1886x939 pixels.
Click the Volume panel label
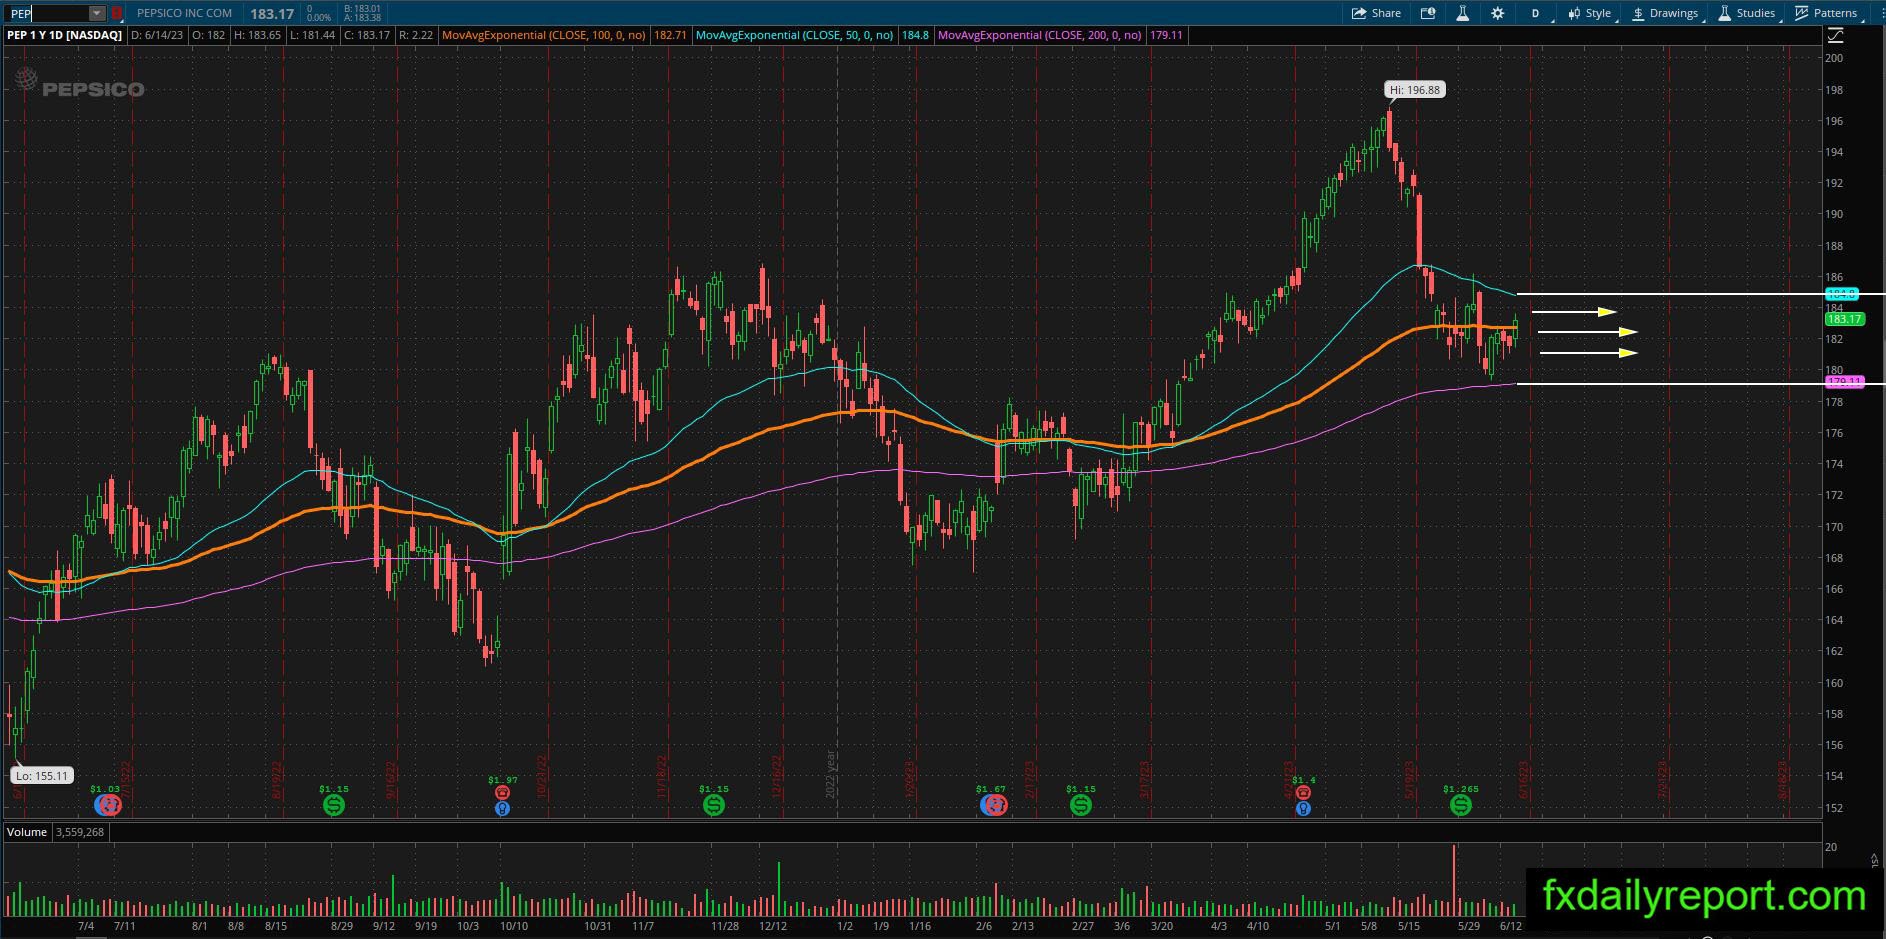coord(27,832)
